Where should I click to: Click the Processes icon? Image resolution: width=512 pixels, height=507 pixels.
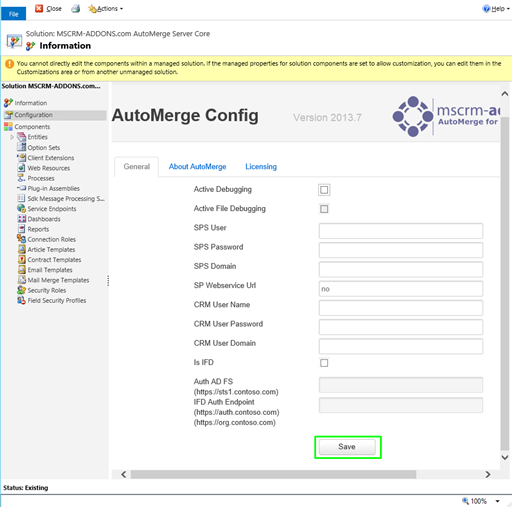(x=21, y=178)
